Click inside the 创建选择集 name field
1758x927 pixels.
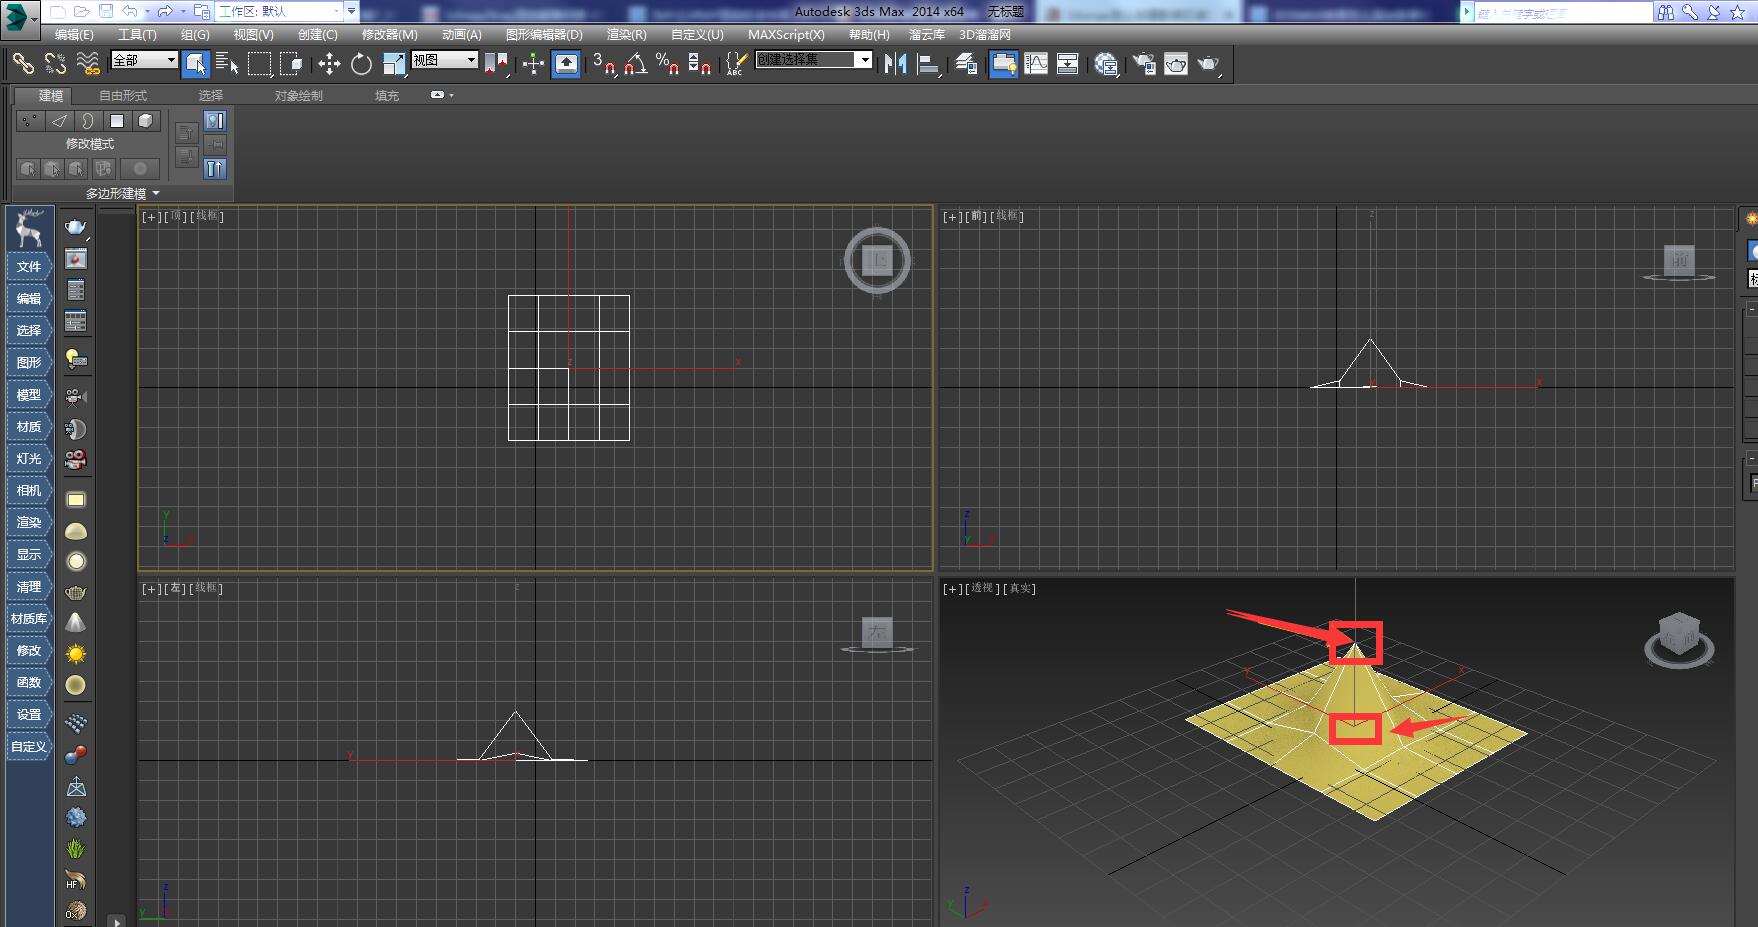(805, 59)
